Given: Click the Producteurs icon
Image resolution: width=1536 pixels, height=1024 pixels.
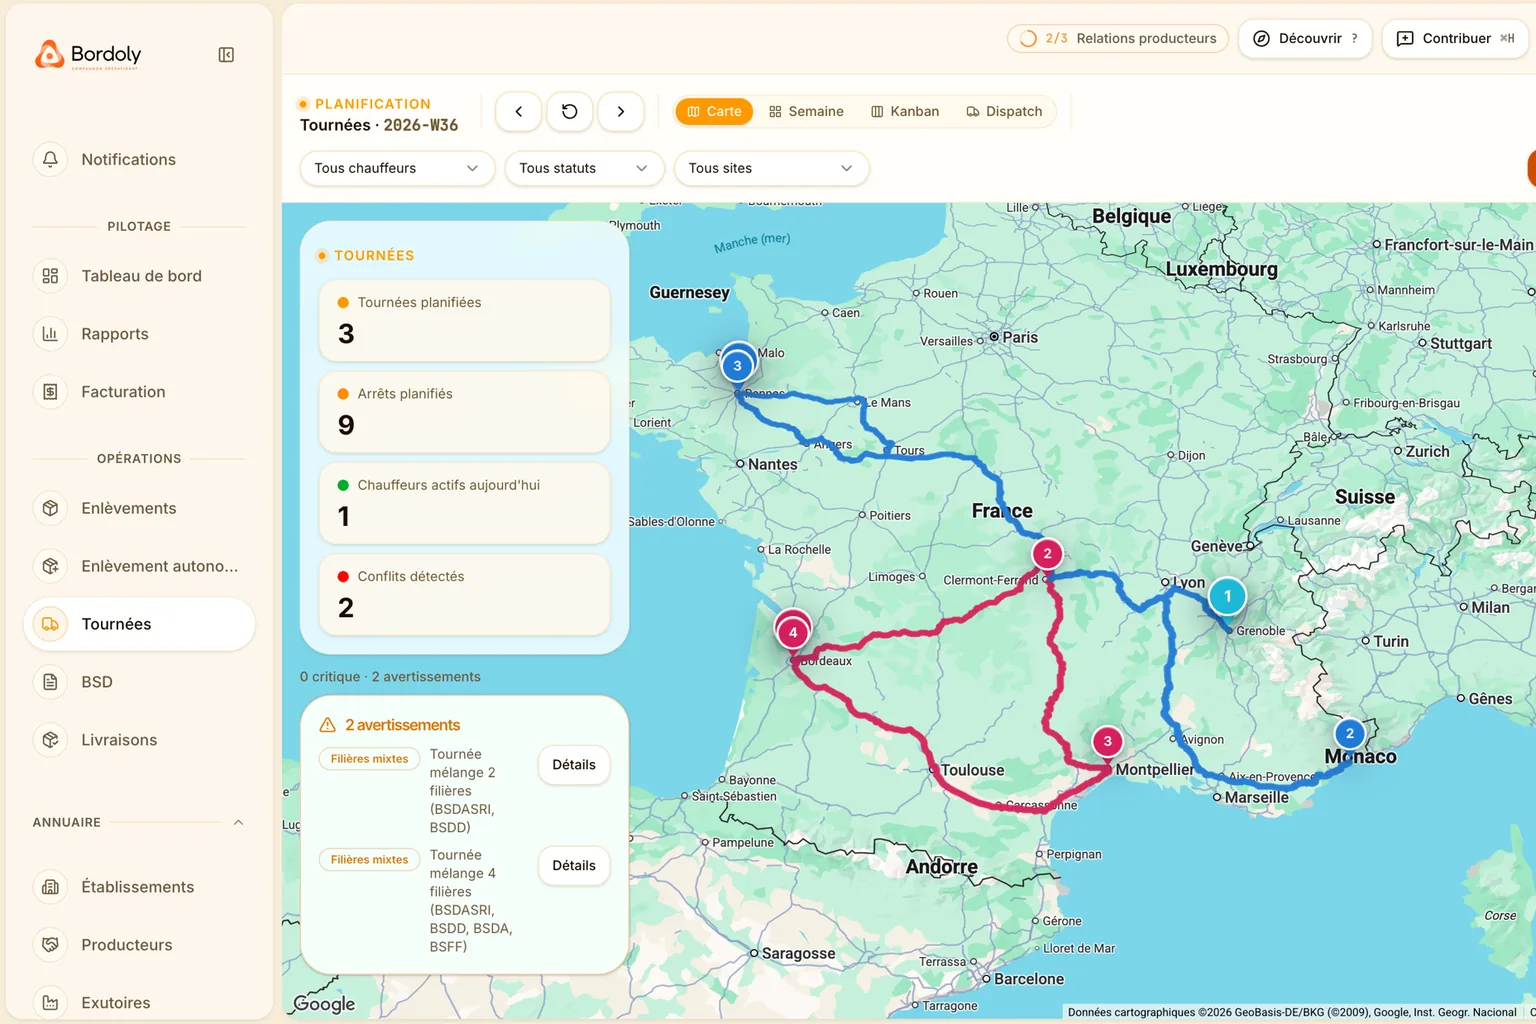Looking at the screenshot, I should pos(50,945).
